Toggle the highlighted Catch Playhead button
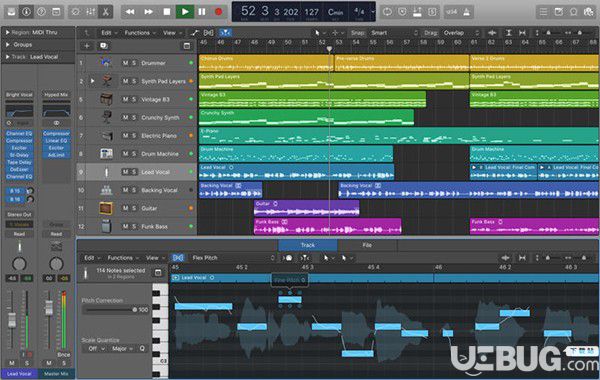The image size is (600, 380). [x=225, y=33]
